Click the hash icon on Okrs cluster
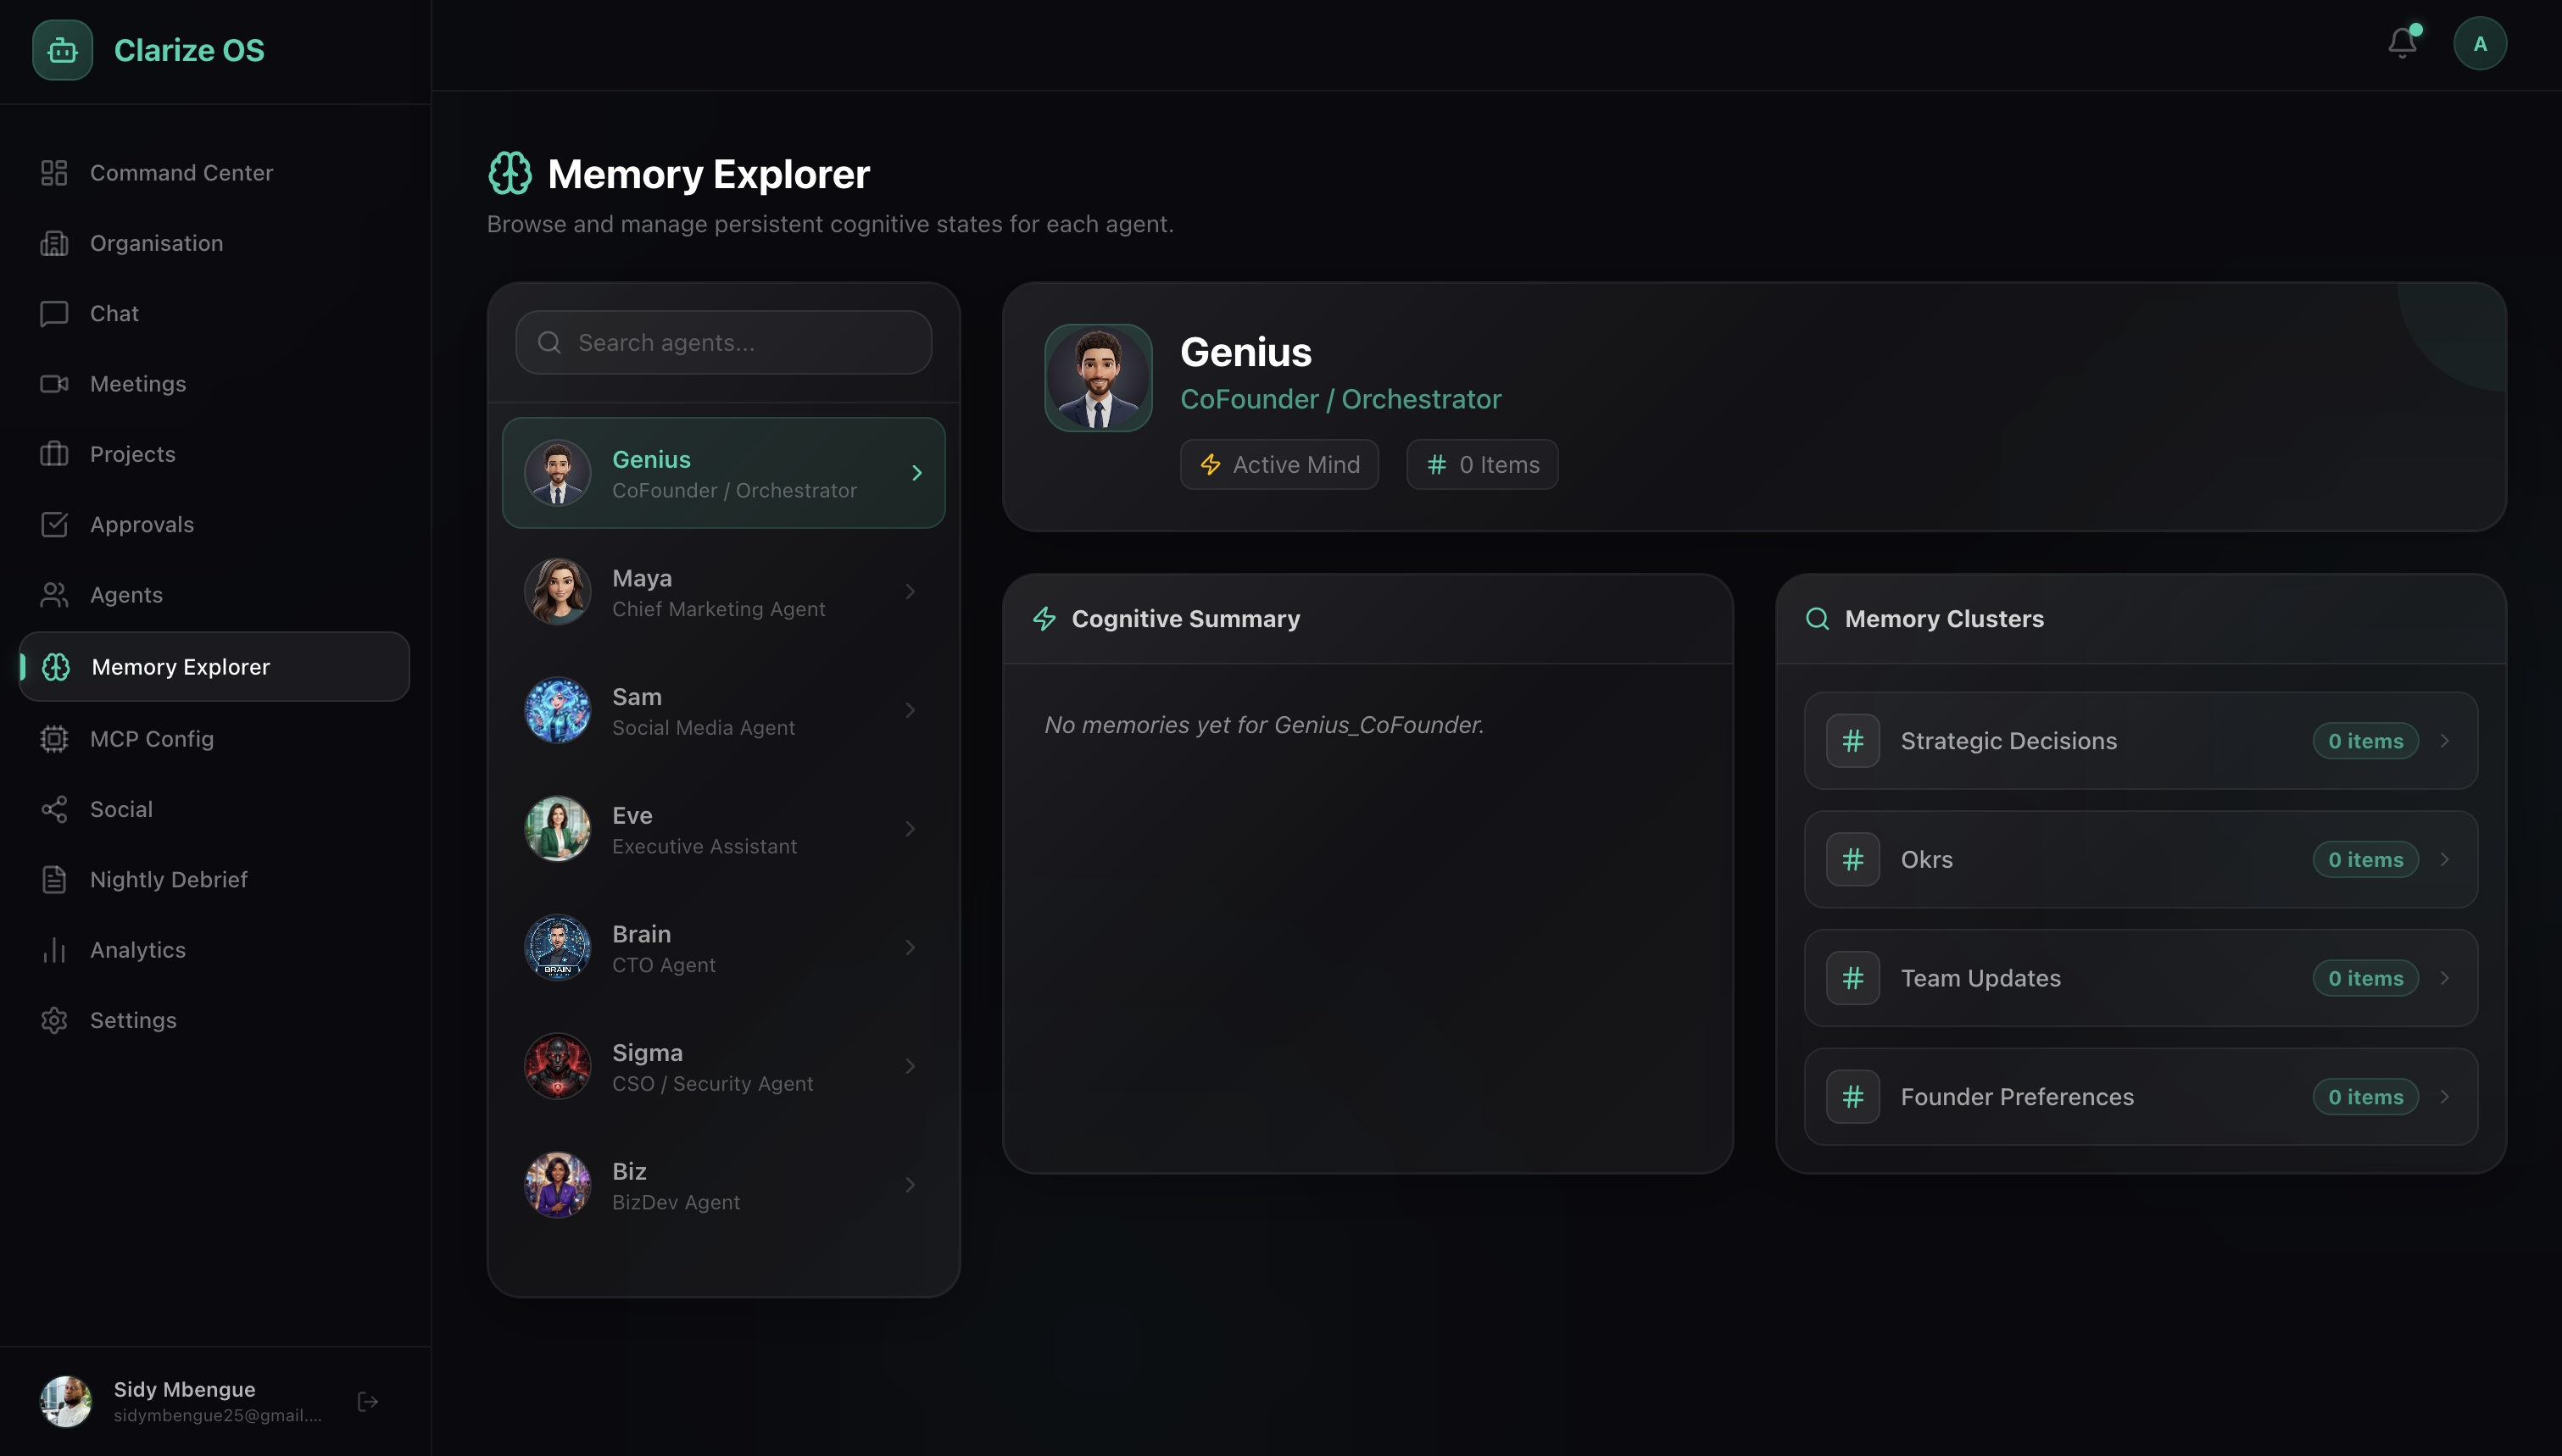 [1852, 859]
